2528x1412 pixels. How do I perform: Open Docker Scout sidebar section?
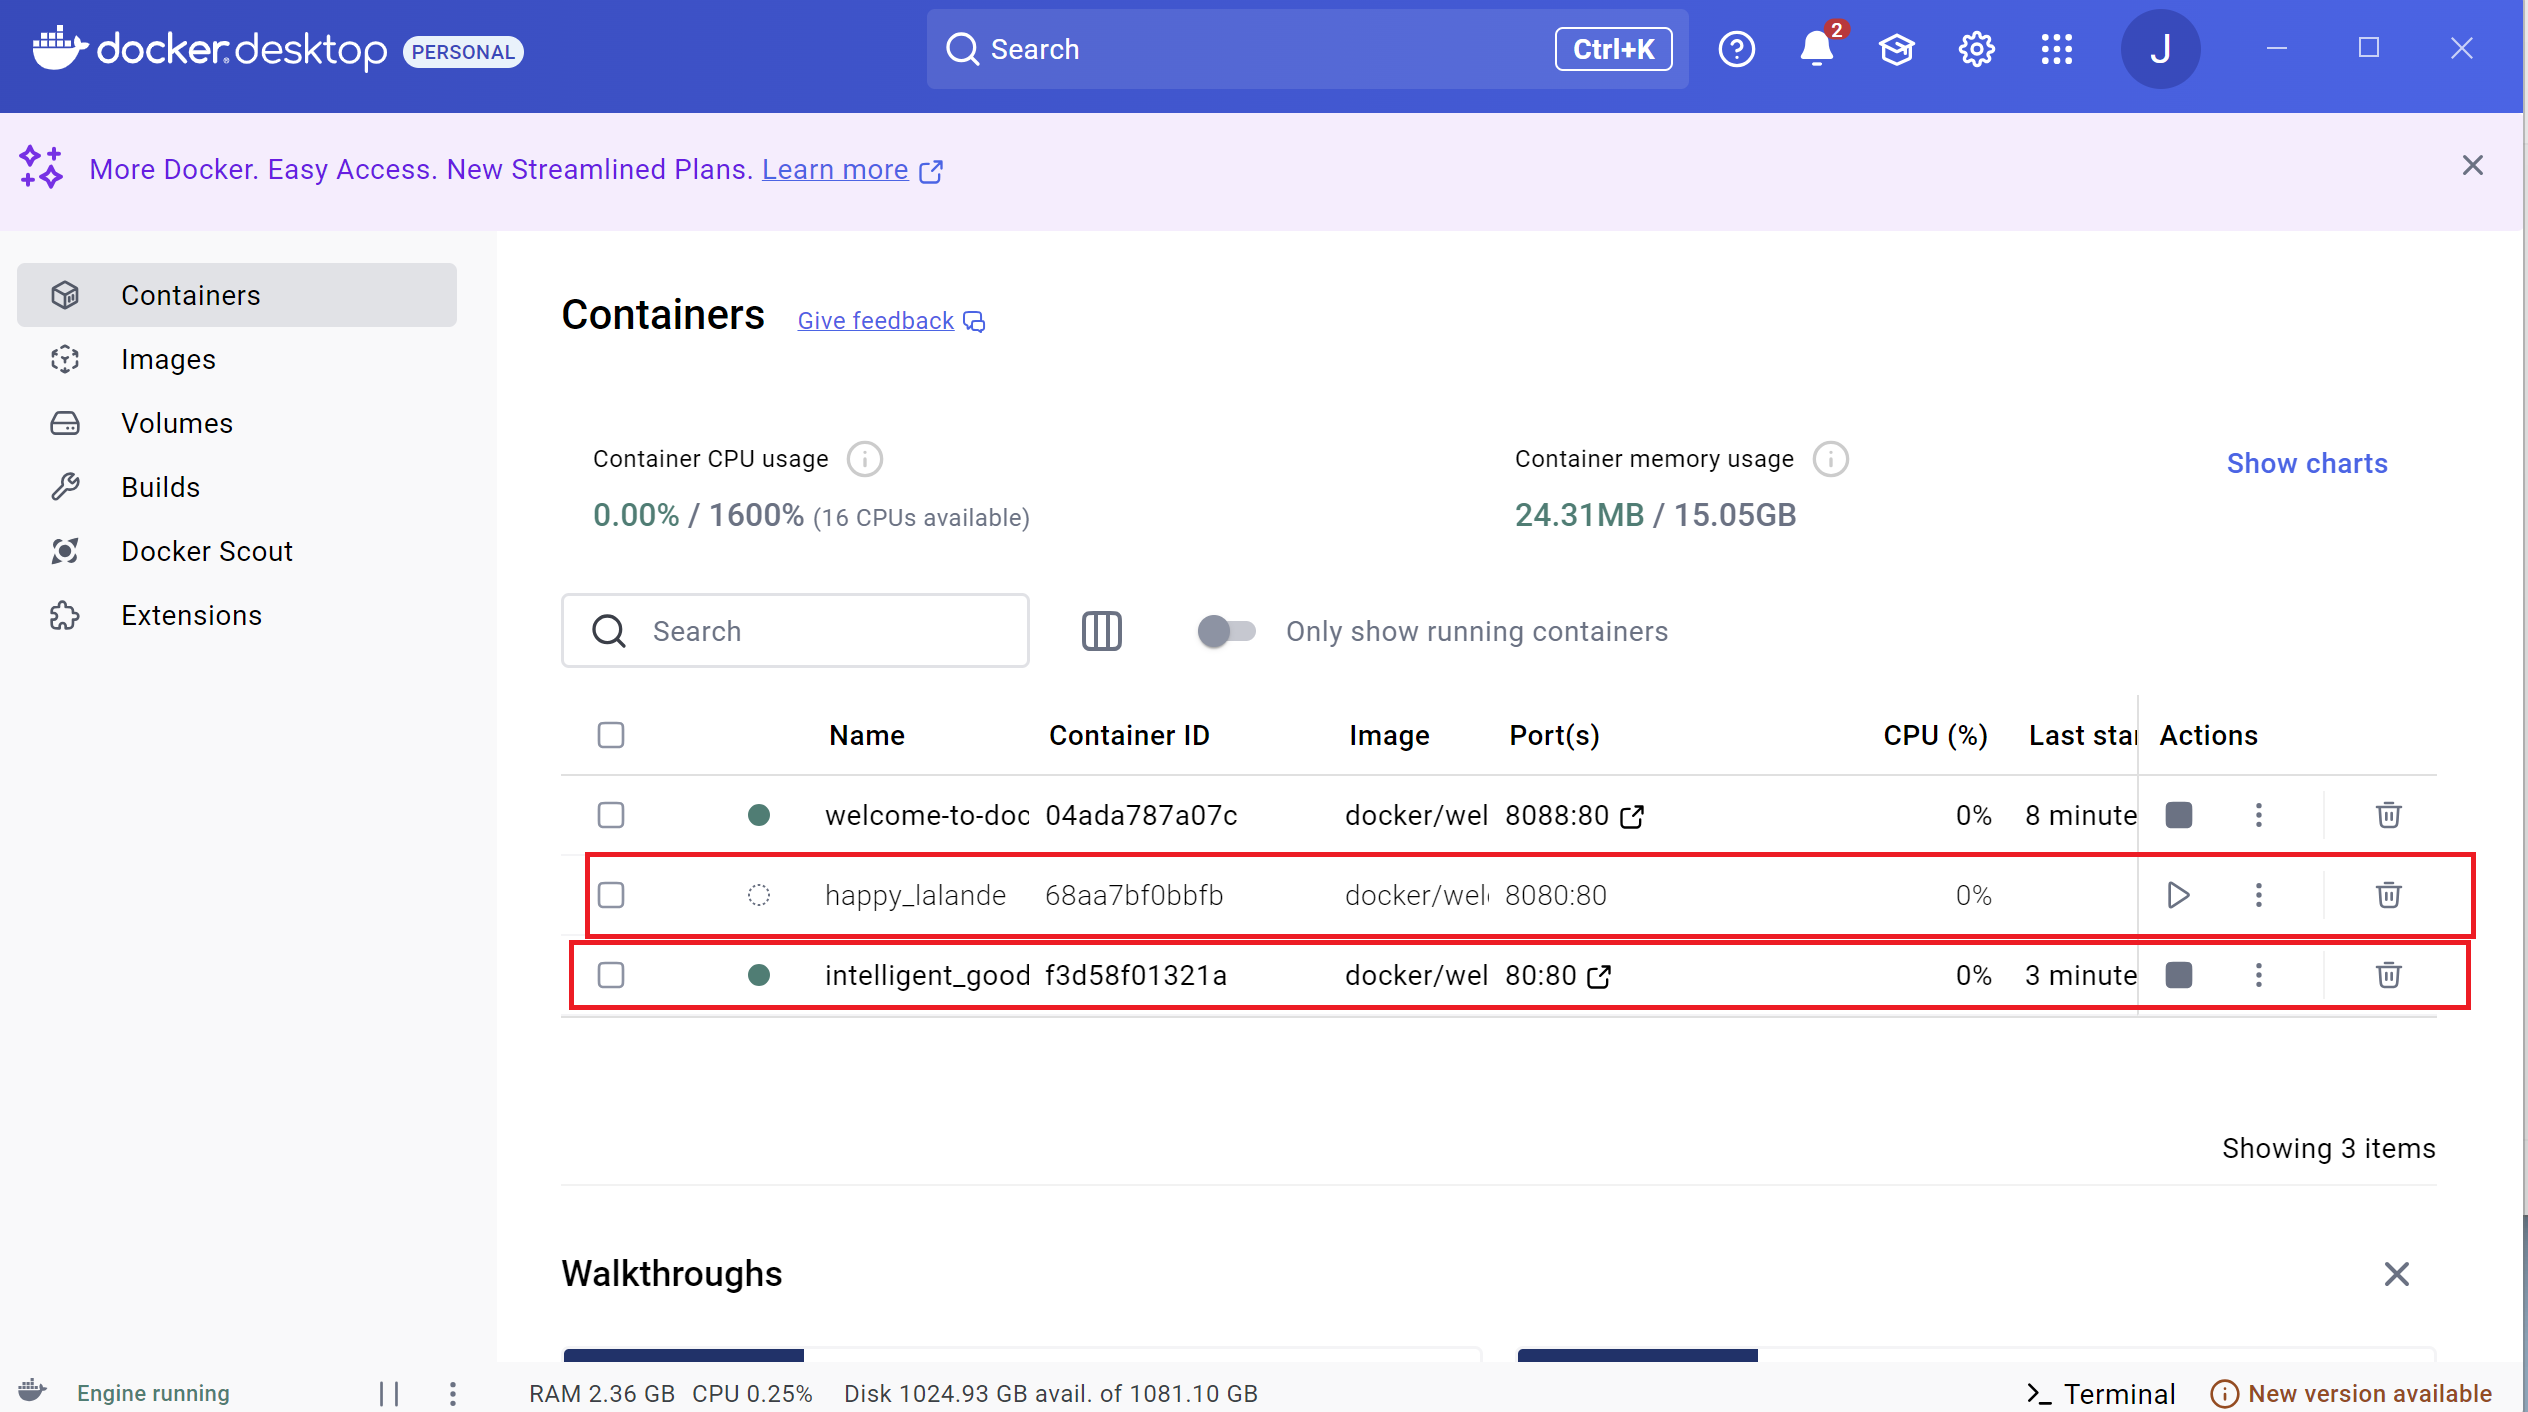pos(206,551)
